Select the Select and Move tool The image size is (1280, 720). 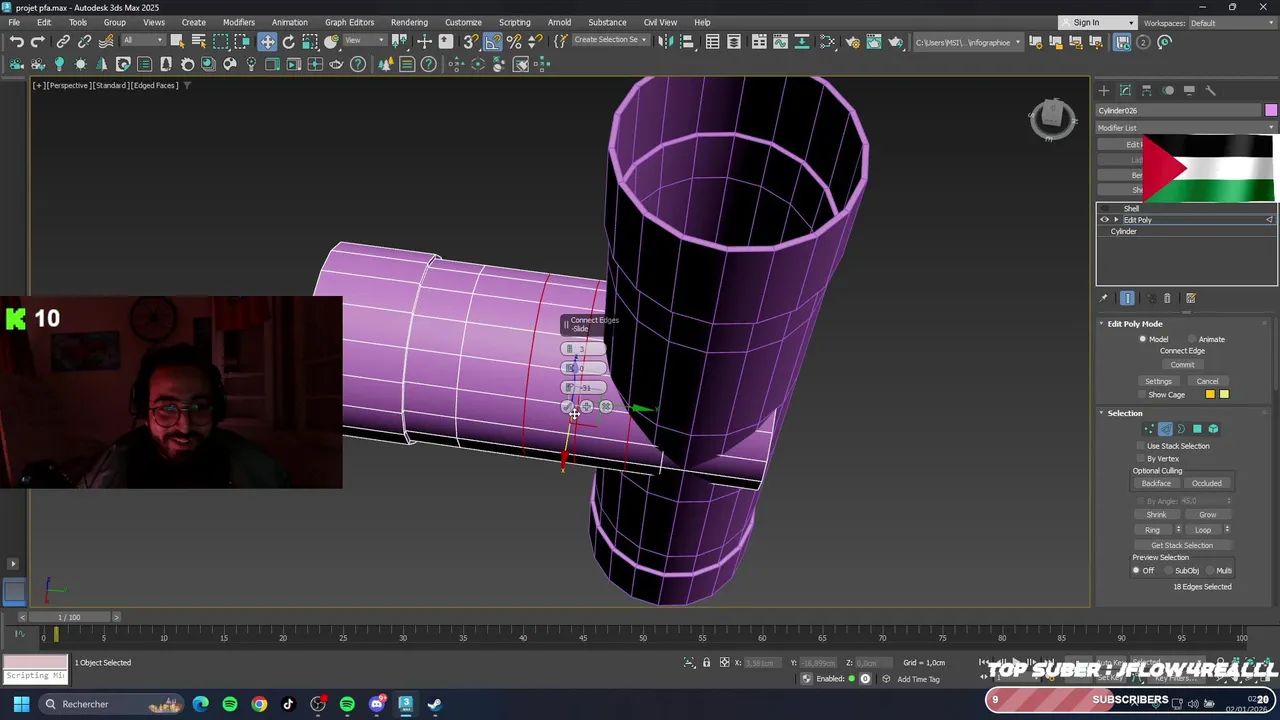tap(267, 42)
